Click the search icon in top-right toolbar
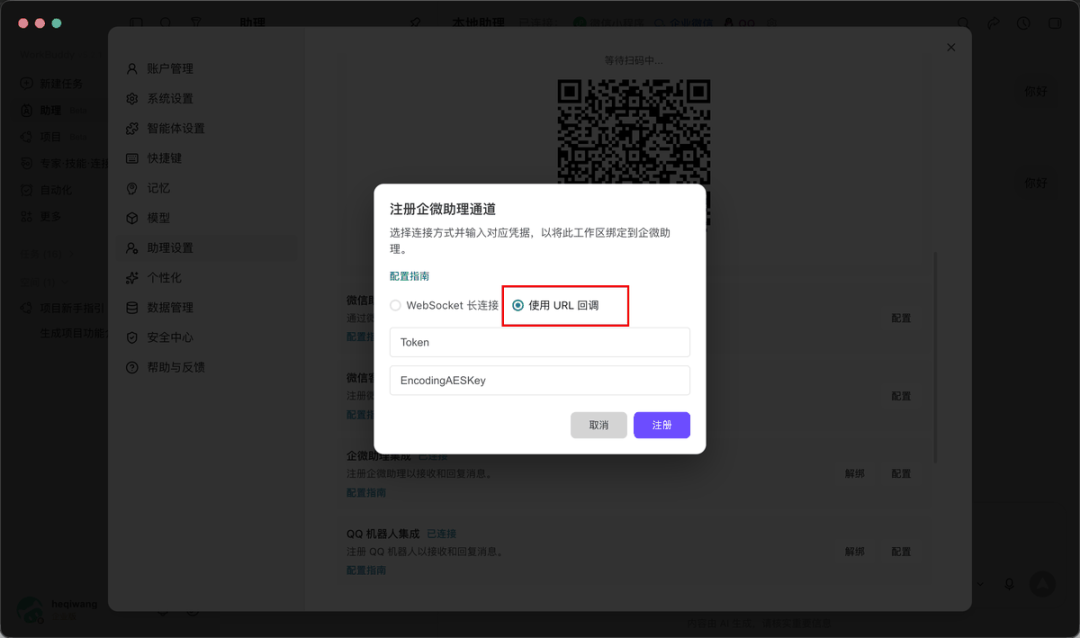Screen dimensions: 1080x638 964,23
